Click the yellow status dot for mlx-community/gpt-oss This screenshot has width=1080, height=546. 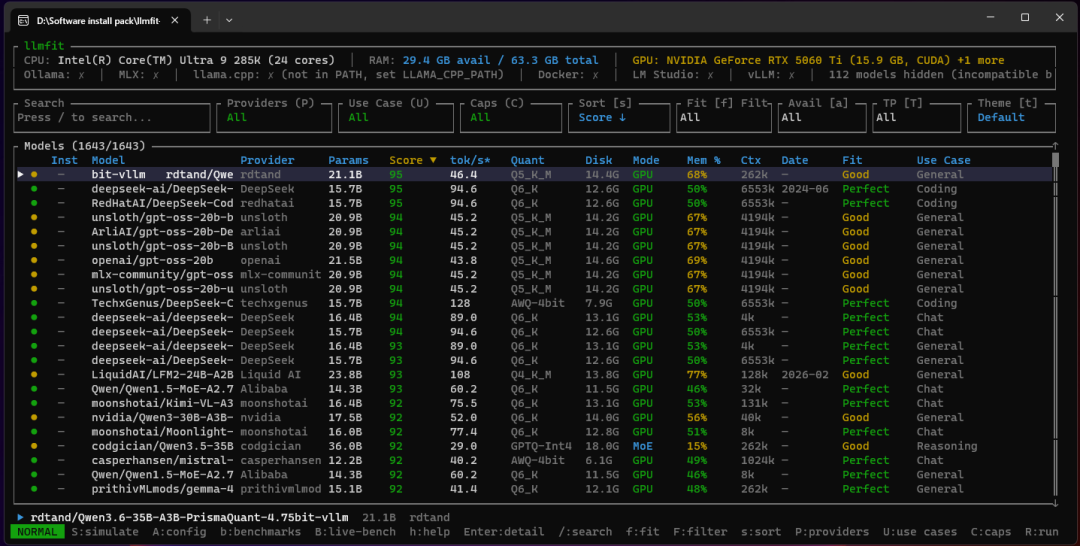pyautogui.click(x=34, y=275)
